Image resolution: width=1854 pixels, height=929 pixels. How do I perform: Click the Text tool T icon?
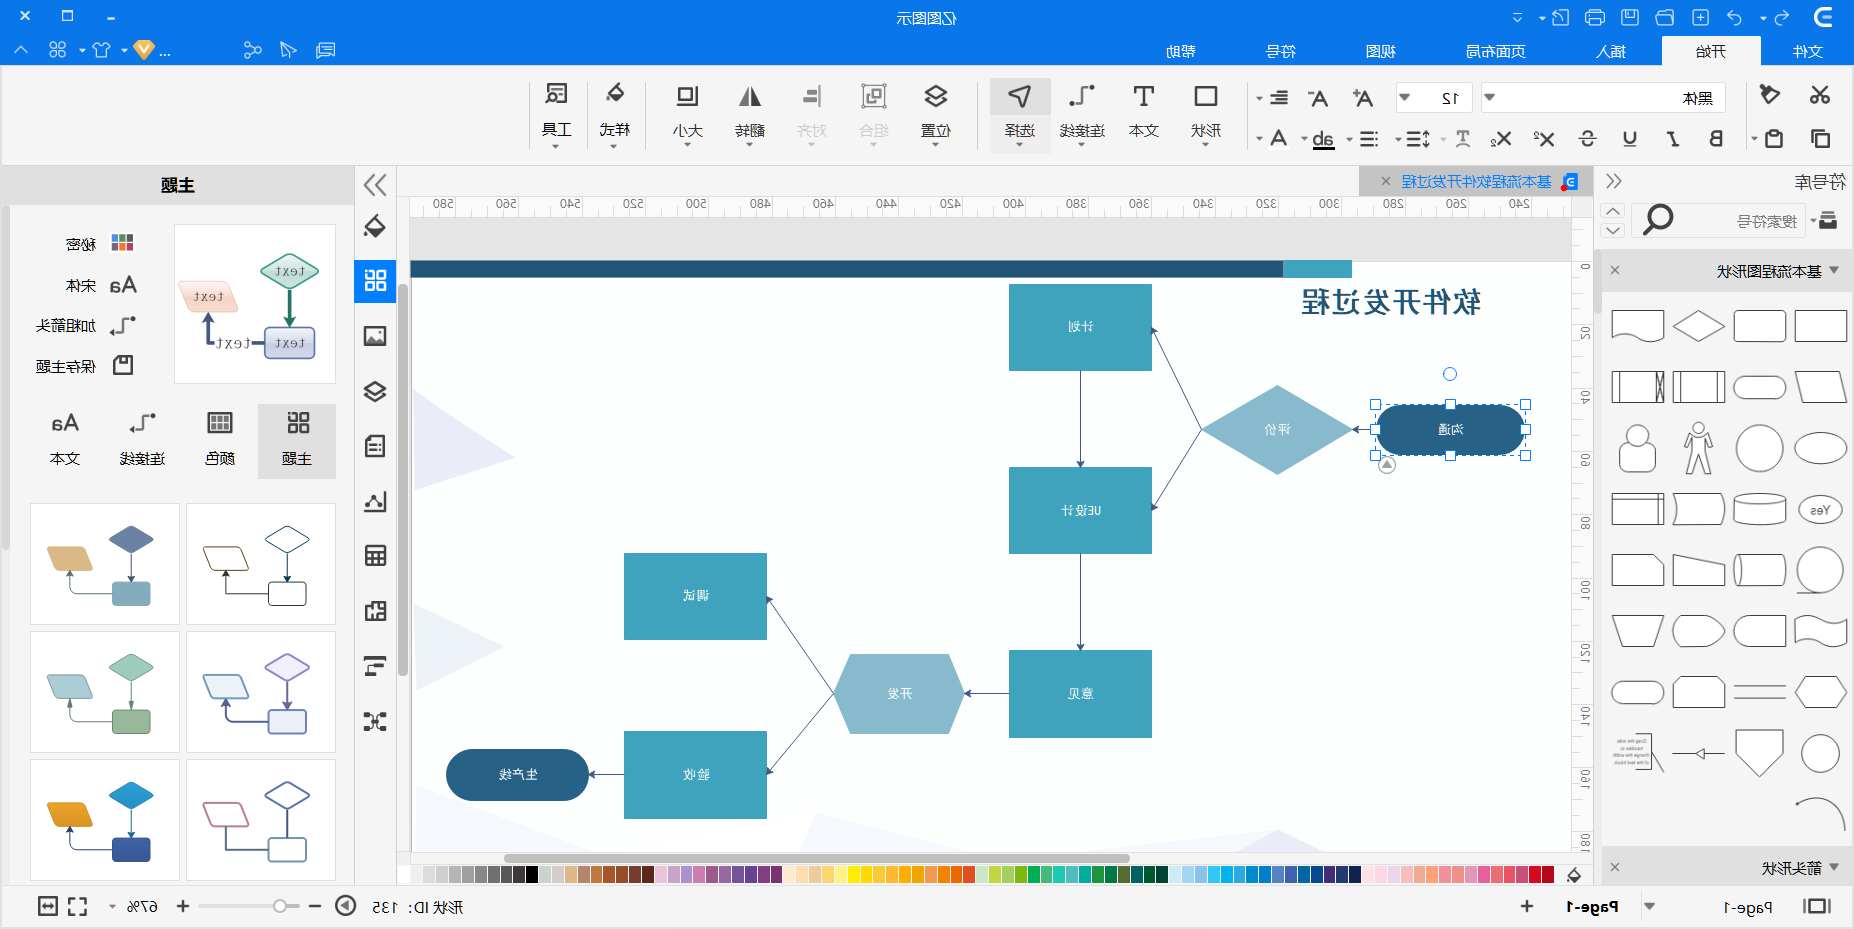(x=1144, y=96)
